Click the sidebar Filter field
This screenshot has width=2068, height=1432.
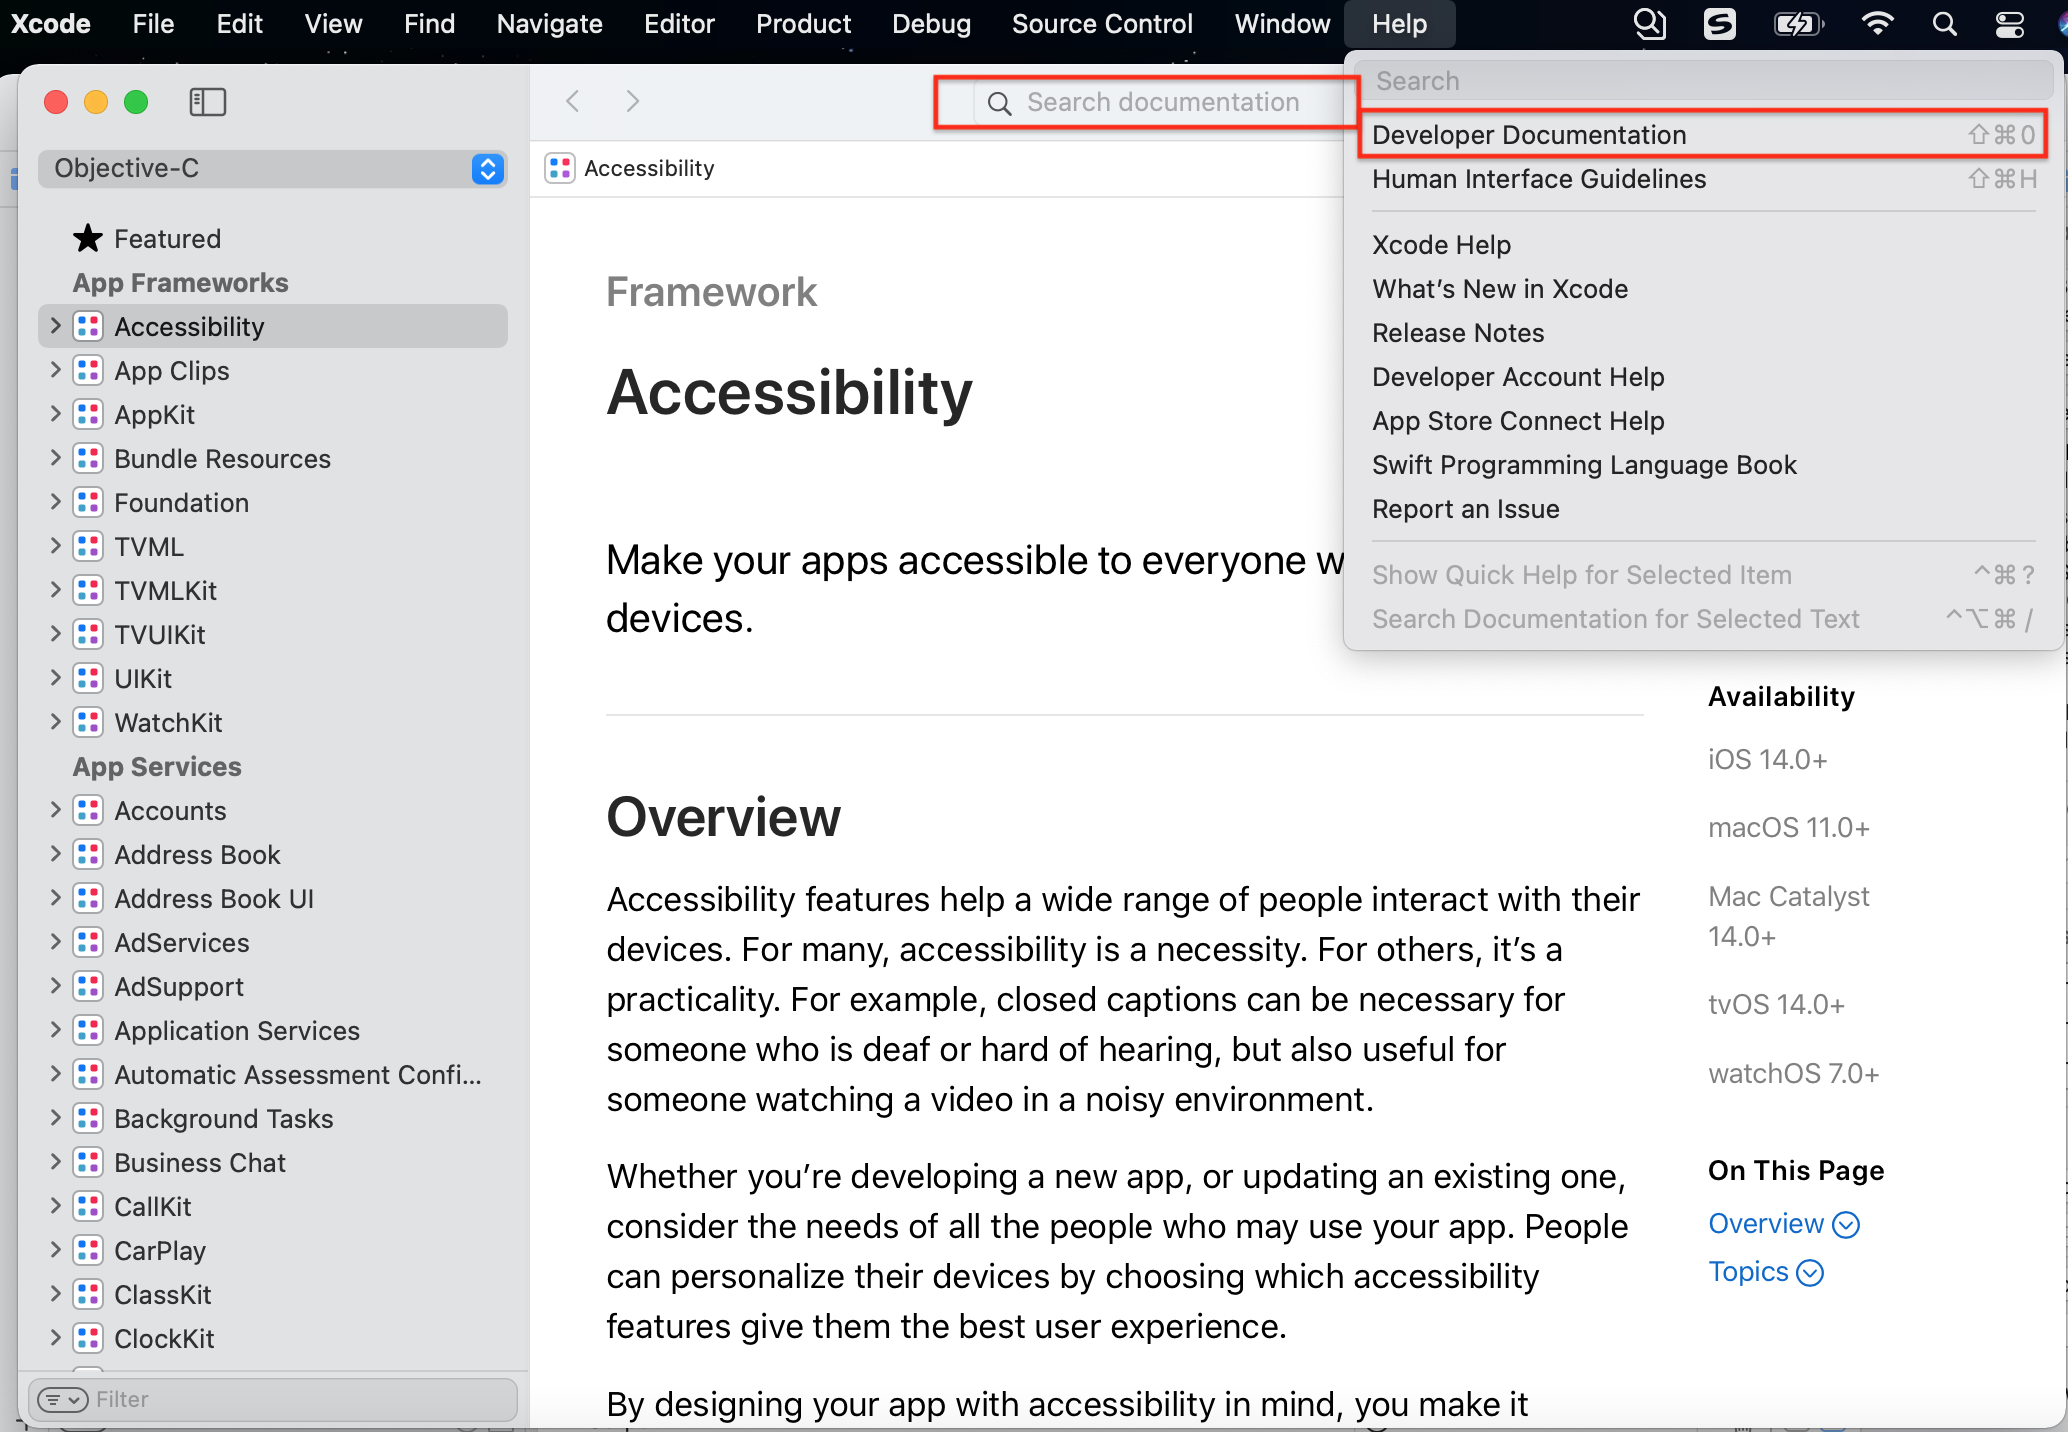click(273, 1400)
